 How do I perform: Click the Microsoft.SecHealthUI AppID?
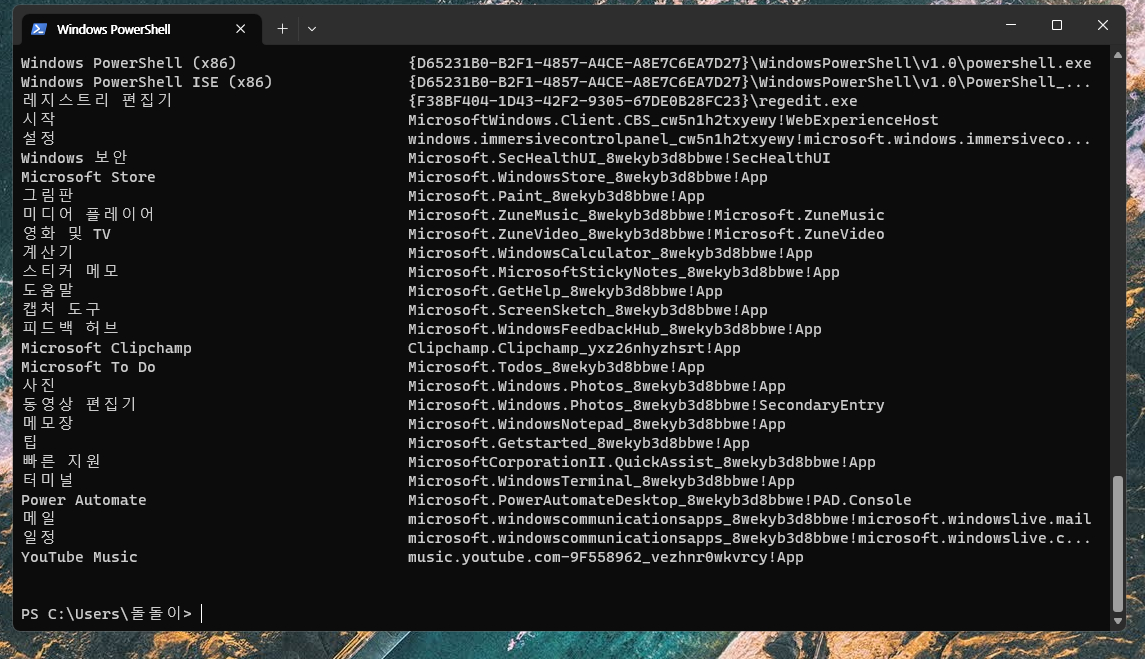619,158
